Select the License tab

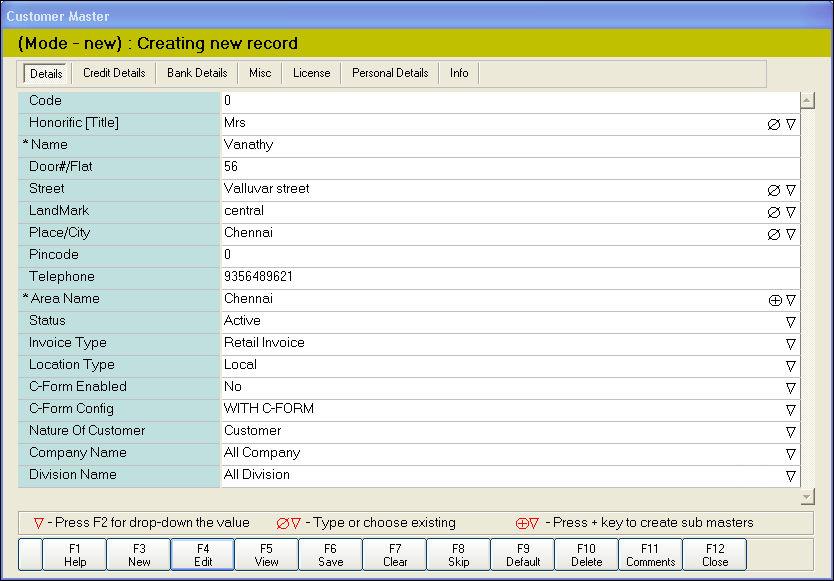[x=311, y=73]
